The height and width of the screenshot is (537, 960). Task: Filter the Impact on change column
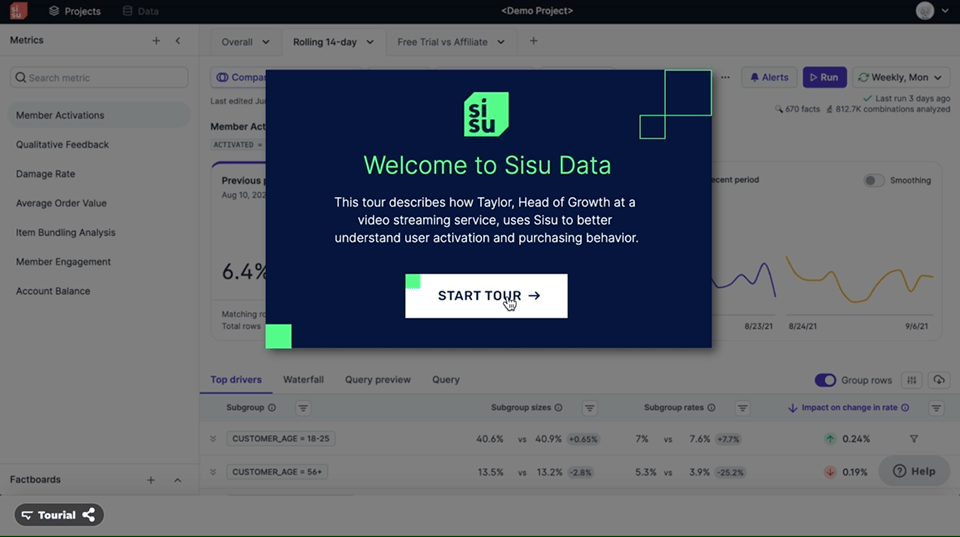[x=936, y=408]
